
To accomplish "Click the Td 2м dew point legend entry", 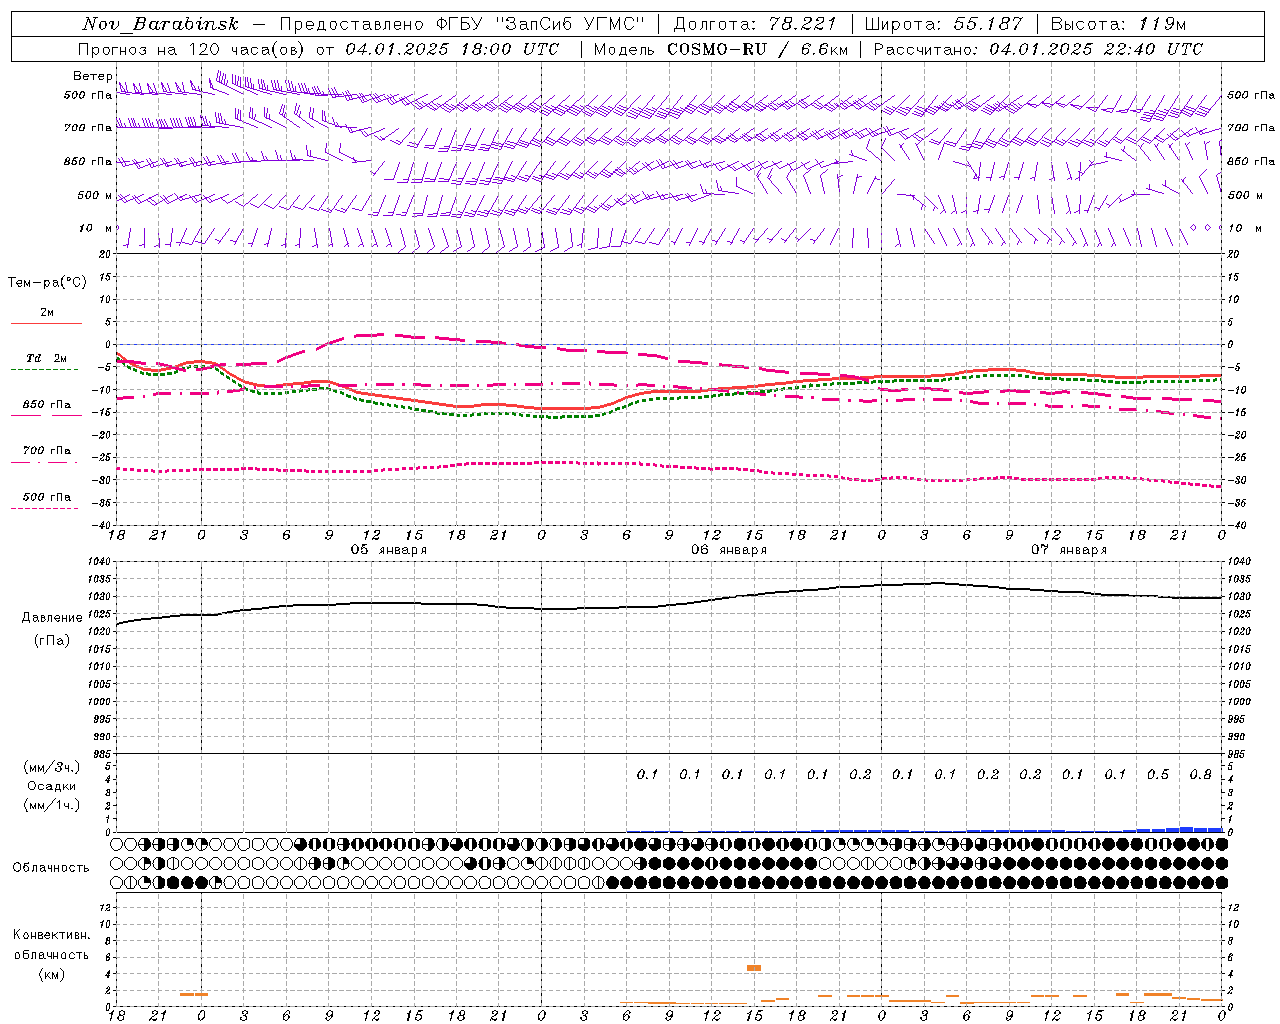I will [x=47, y=358].
